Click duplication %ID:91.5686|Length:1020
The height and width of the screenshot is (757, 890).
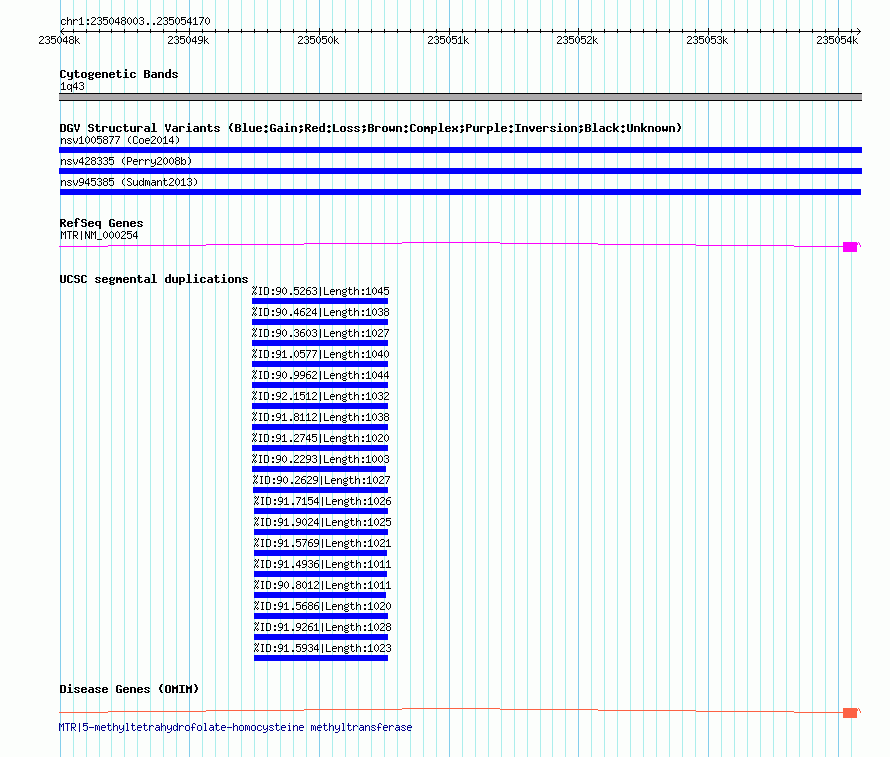coord(322,606)
